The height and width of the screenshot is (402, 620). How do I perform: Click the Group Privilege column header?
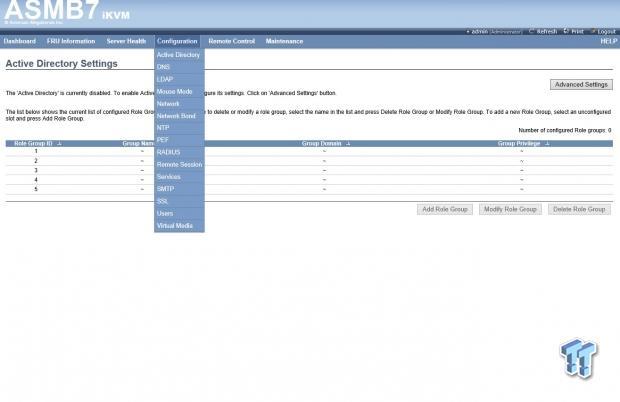pyautogui.click(x=519, y=143)
